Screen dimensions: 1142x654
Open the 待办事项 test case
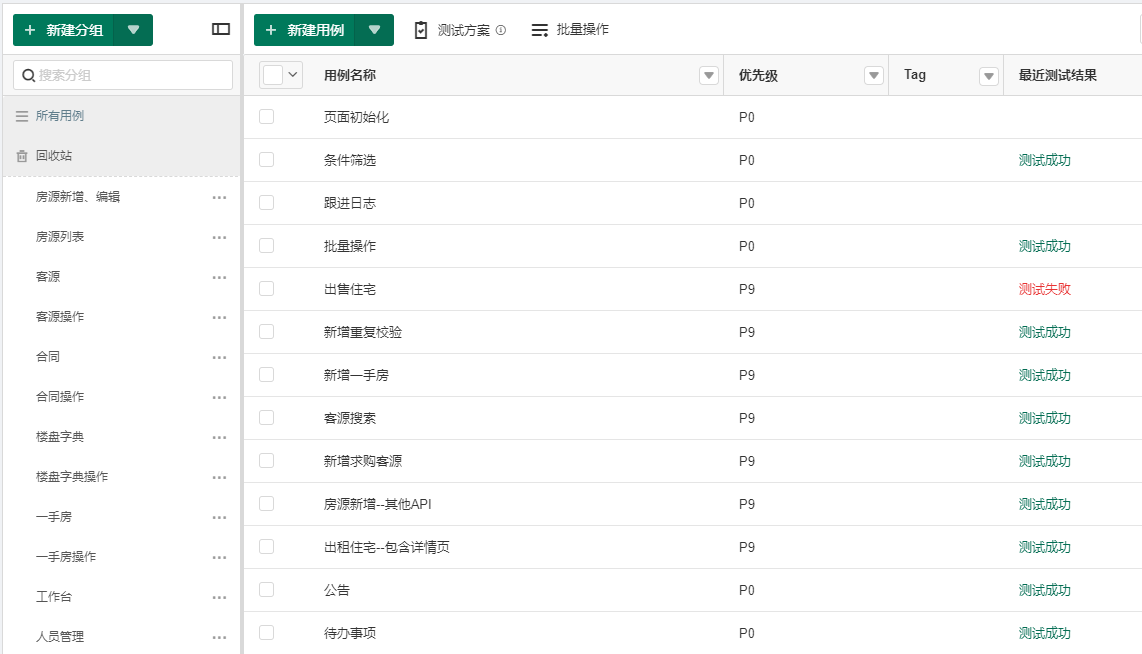(350, 633)
